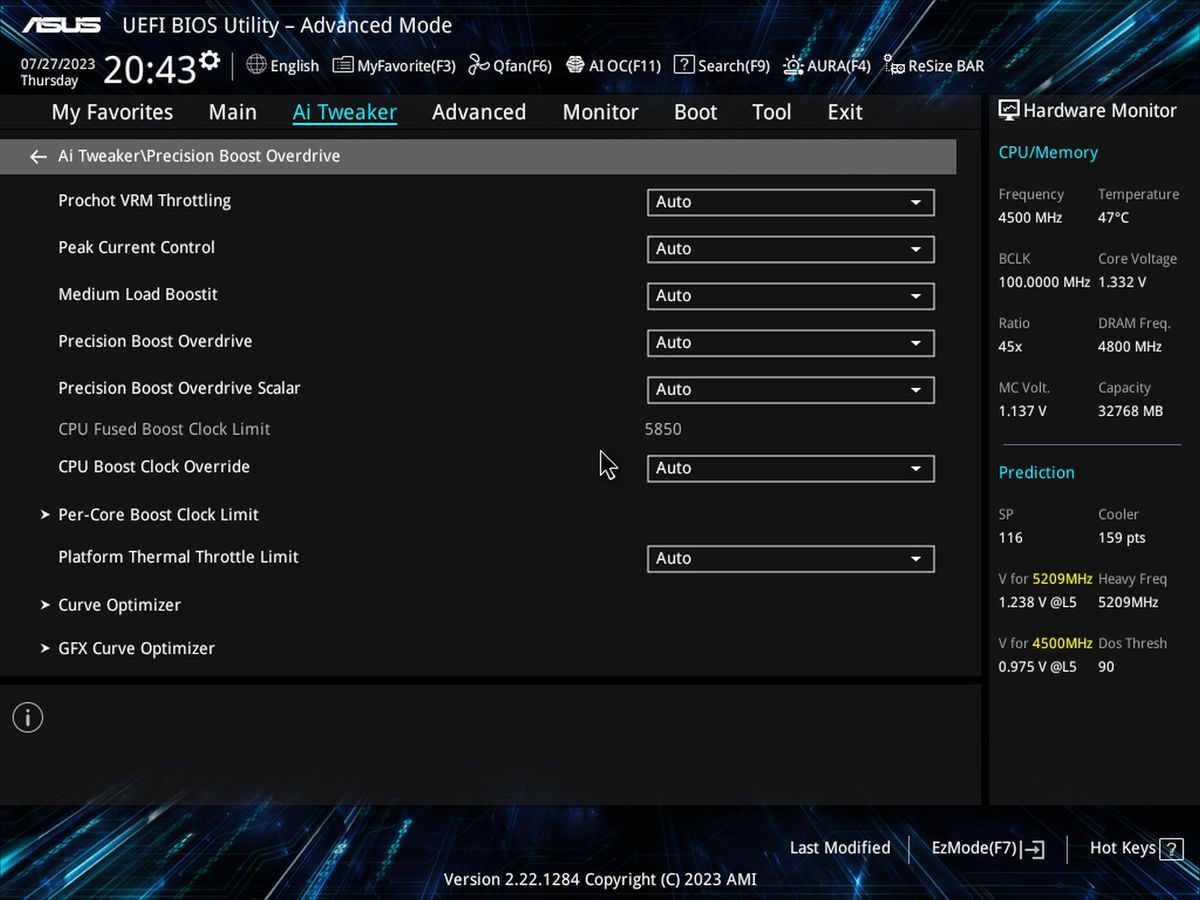Open the Medium Load Boostit dropdown

[791, 296]
